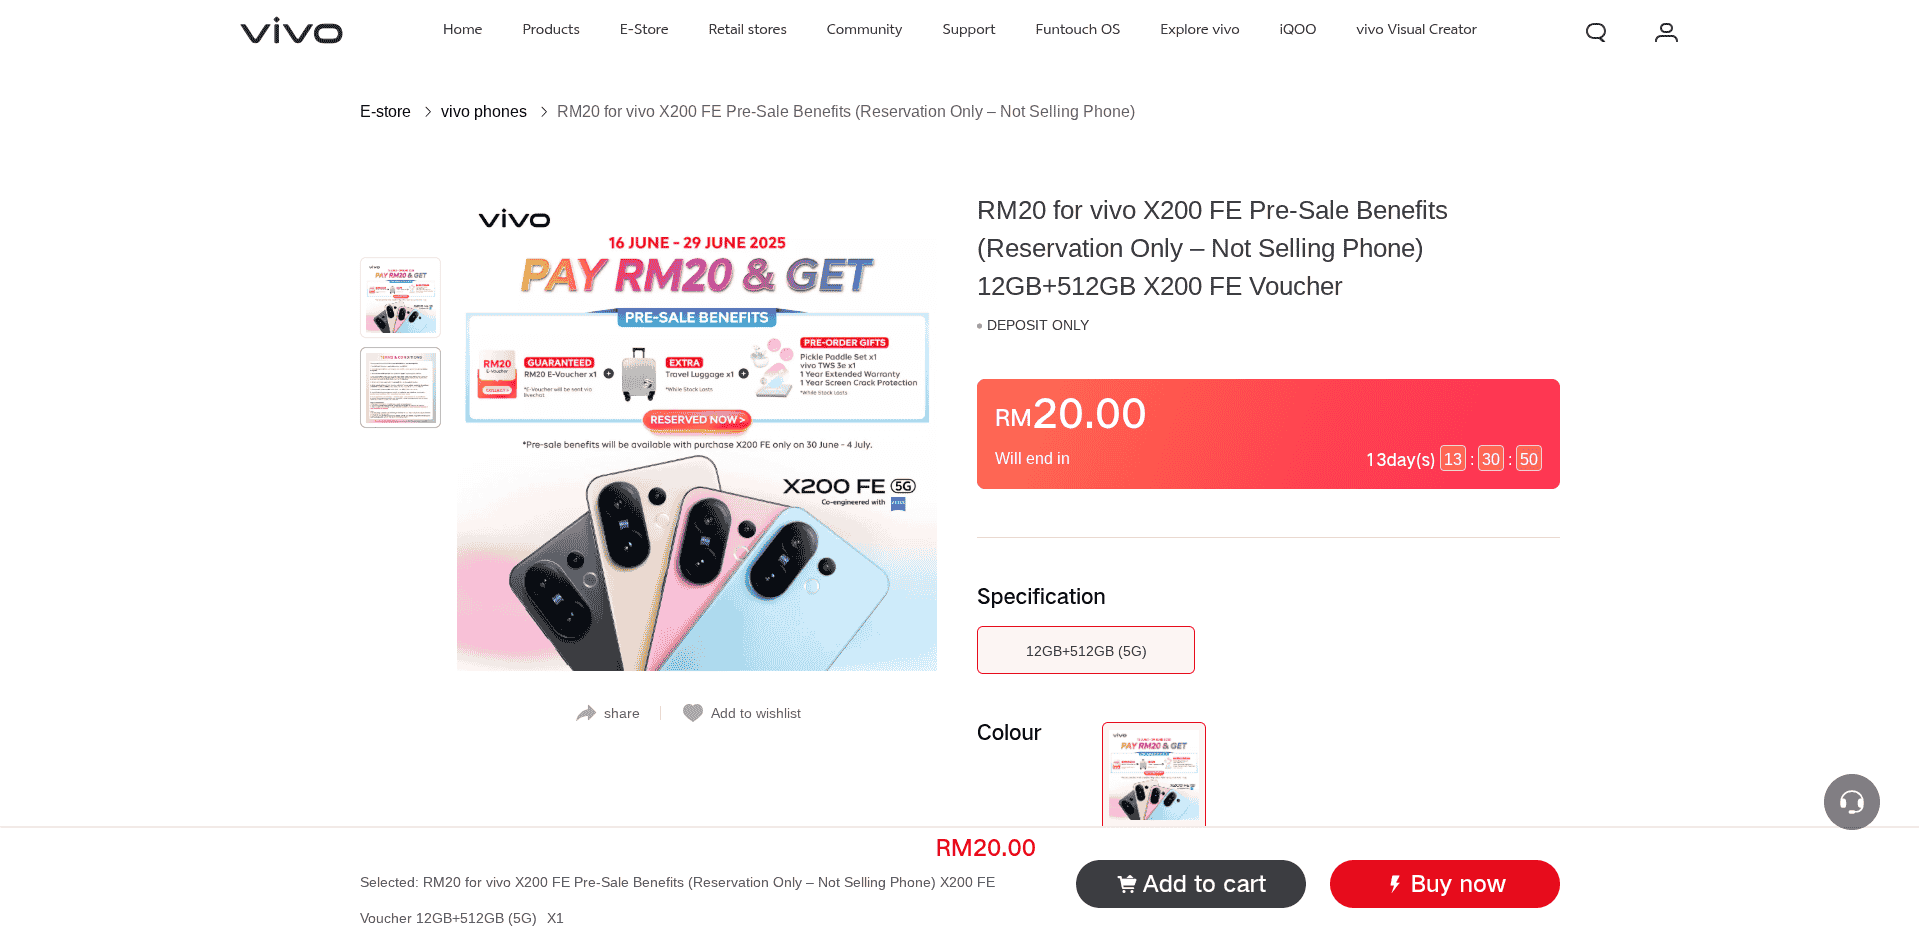This screenshot has height=938, width=1919.
Task: Open the Products menu
Action: (551, 30)
